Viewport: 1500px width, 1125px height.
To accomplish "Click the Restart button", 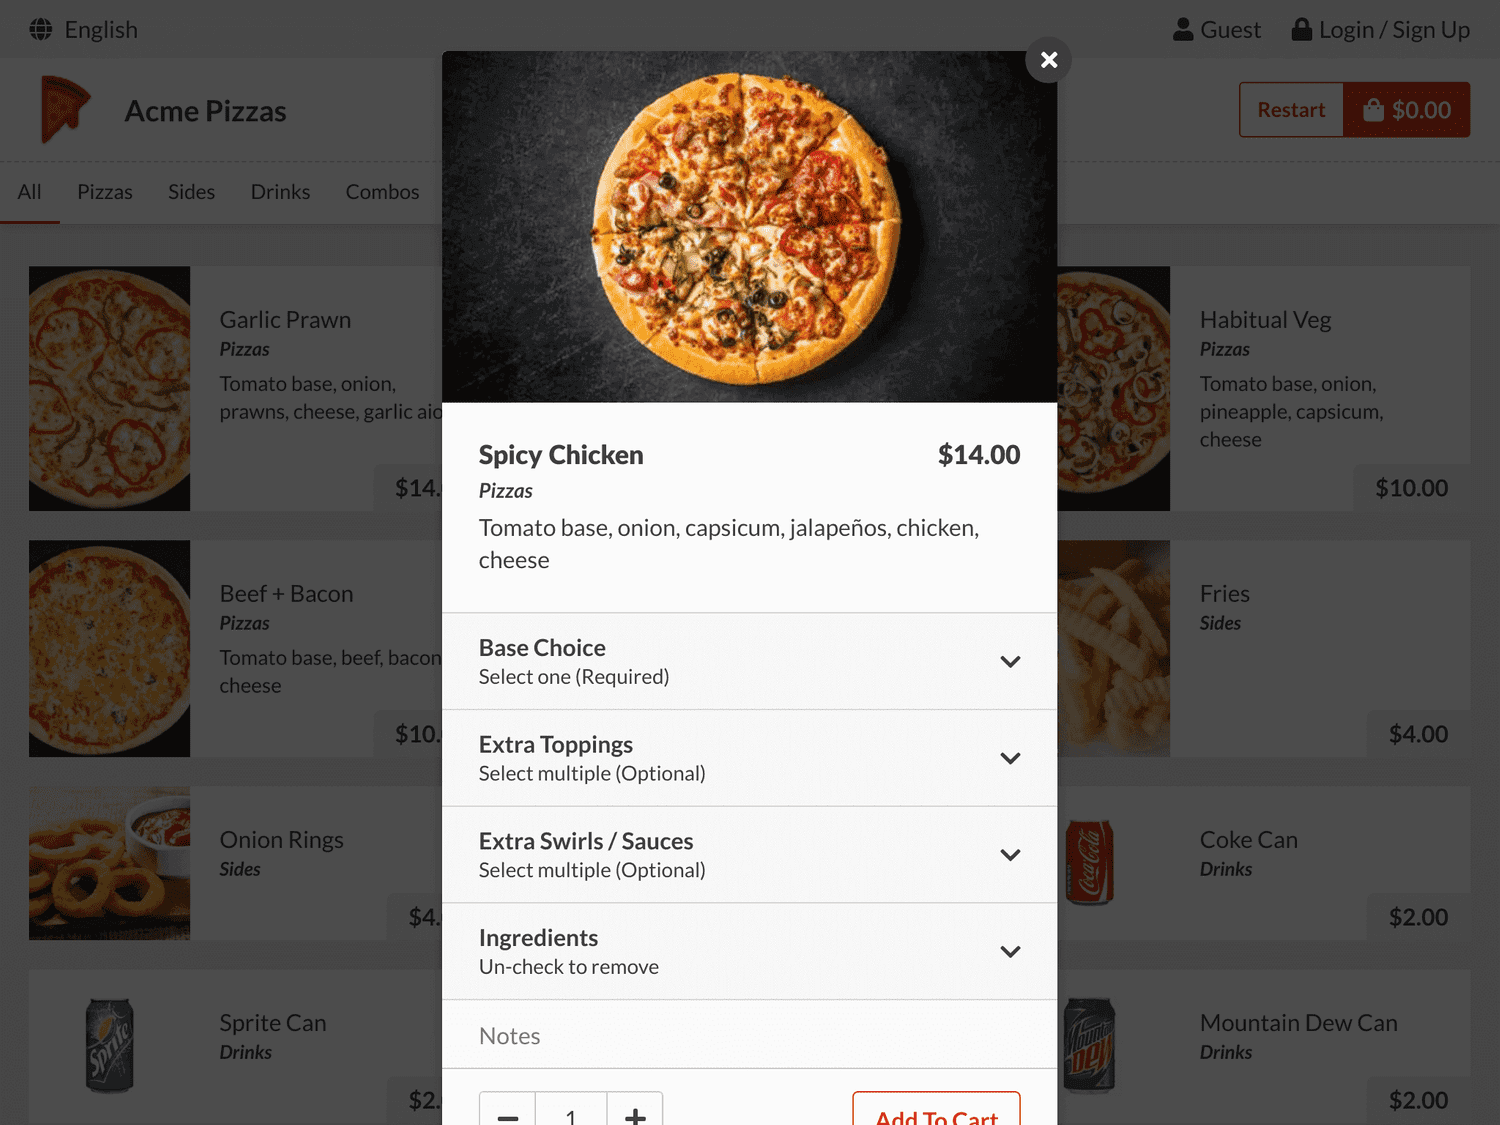I will tap(1291, 110).
